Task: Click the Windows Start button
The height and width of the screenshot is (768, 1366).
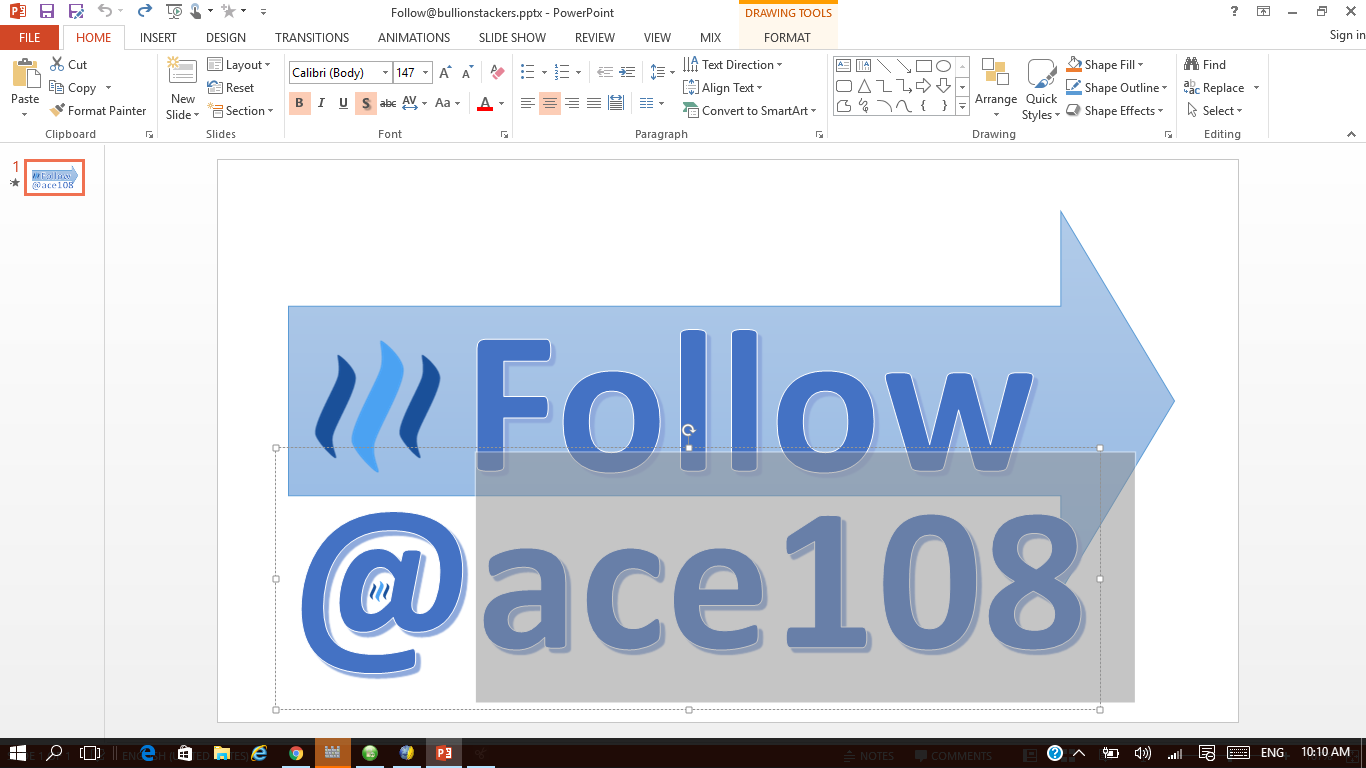Action: click(18, 753)
